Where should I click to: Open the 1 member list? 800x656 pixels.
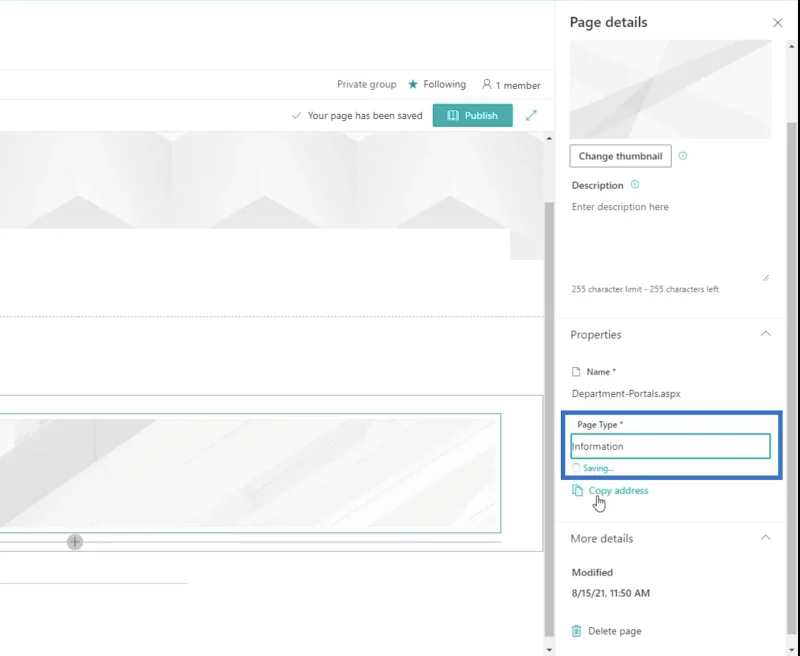click(511, 85)
